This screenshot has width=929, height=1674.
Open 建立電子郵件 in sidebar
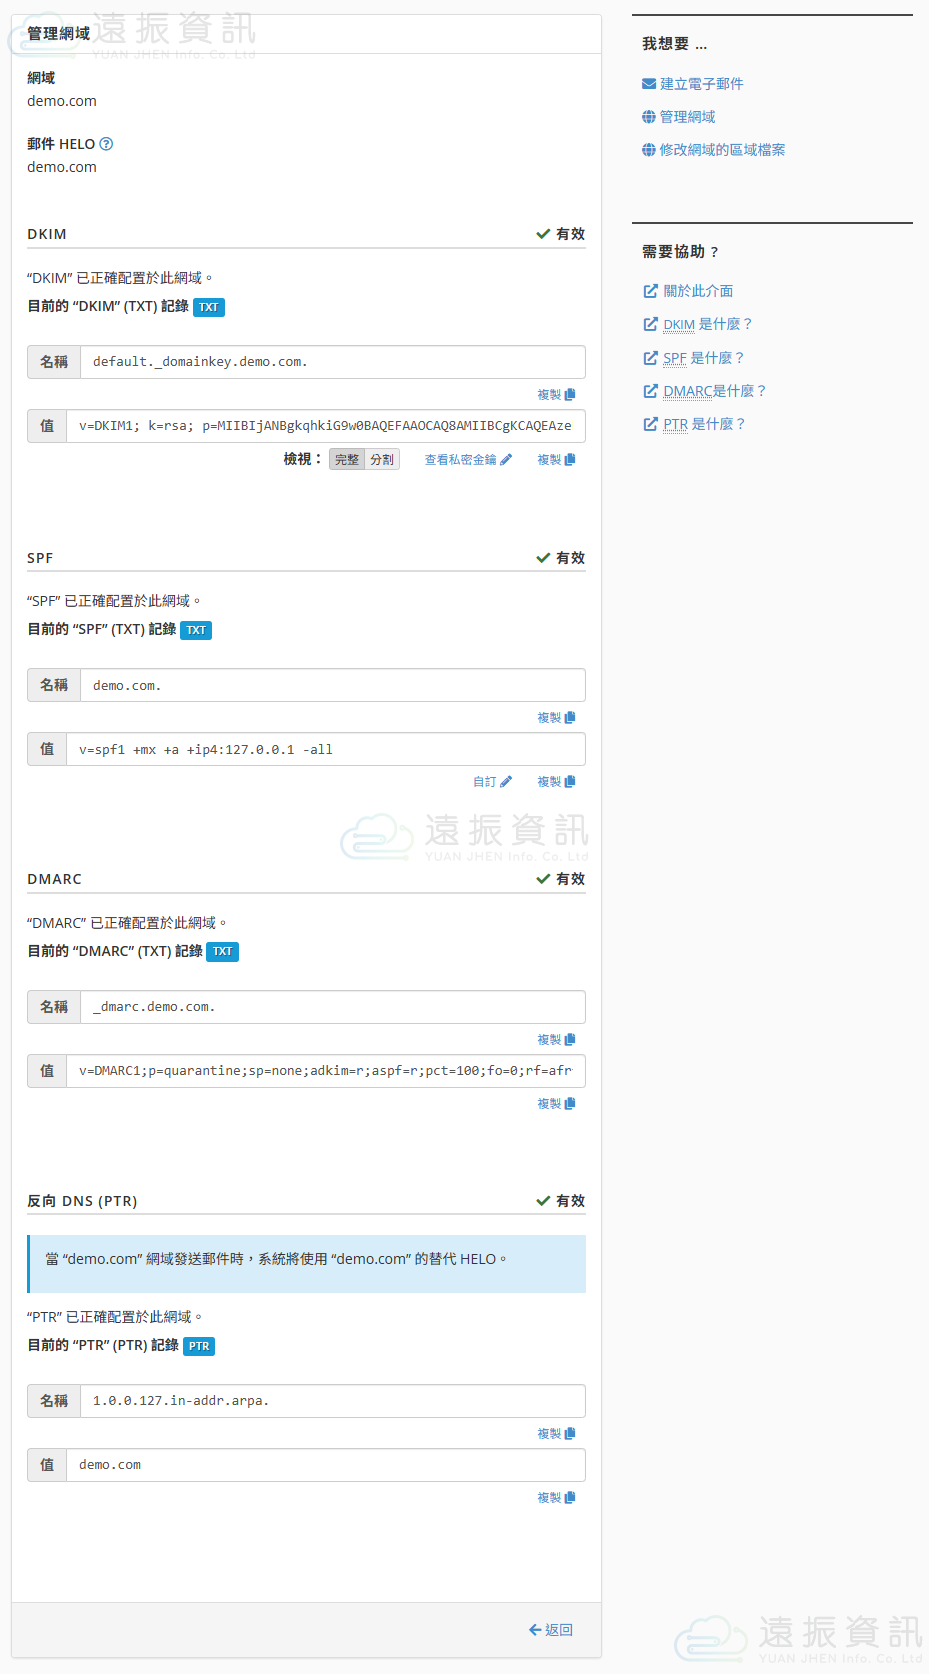tap(701, 84)
